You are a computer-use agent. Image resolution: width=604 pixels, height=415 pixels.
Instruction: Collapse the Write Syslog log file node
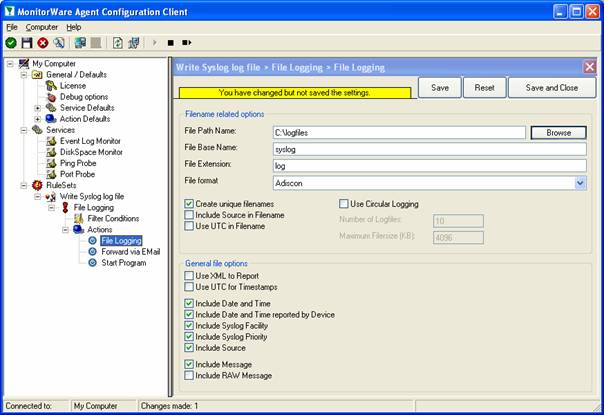38,197
